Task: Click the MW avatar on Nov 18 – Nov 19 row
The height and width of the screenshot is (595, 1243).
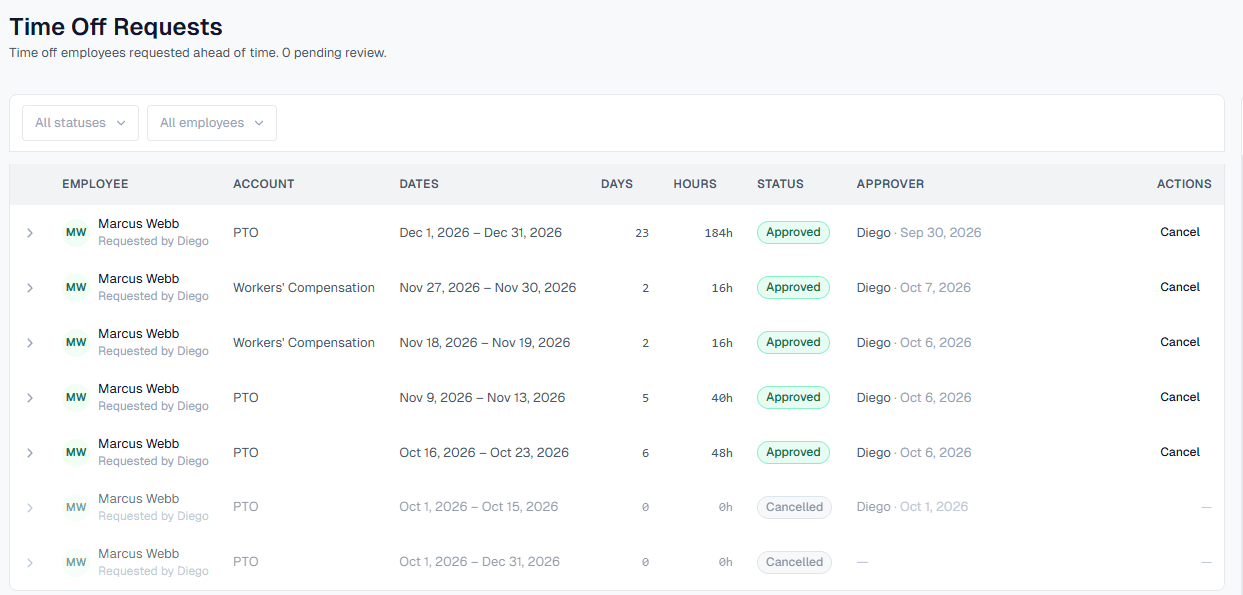Action: tap(76, 343)
